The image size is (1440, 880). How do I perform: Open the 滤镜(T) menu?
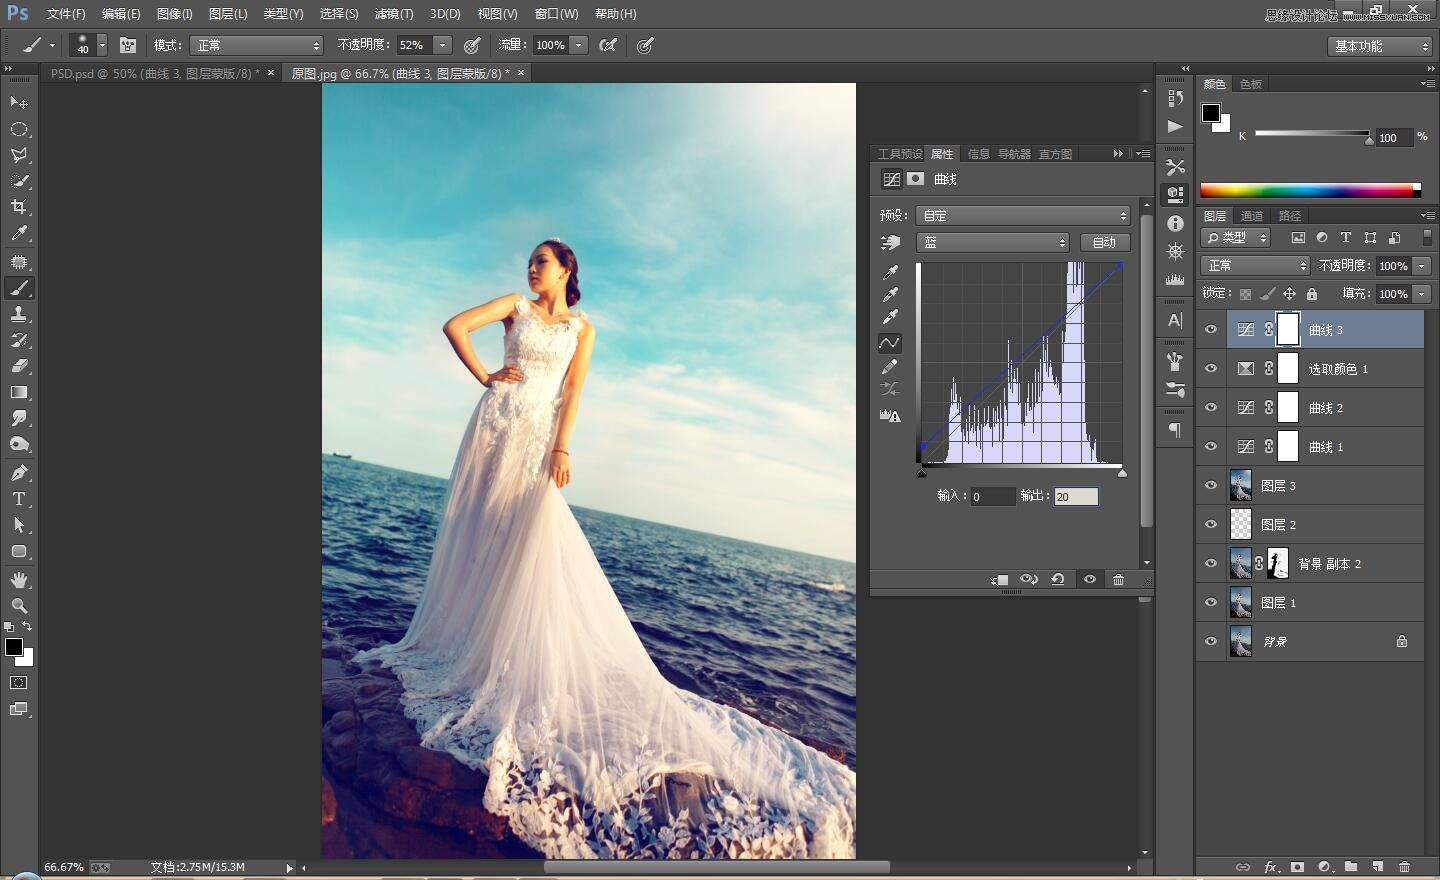(x=393, y=14)
